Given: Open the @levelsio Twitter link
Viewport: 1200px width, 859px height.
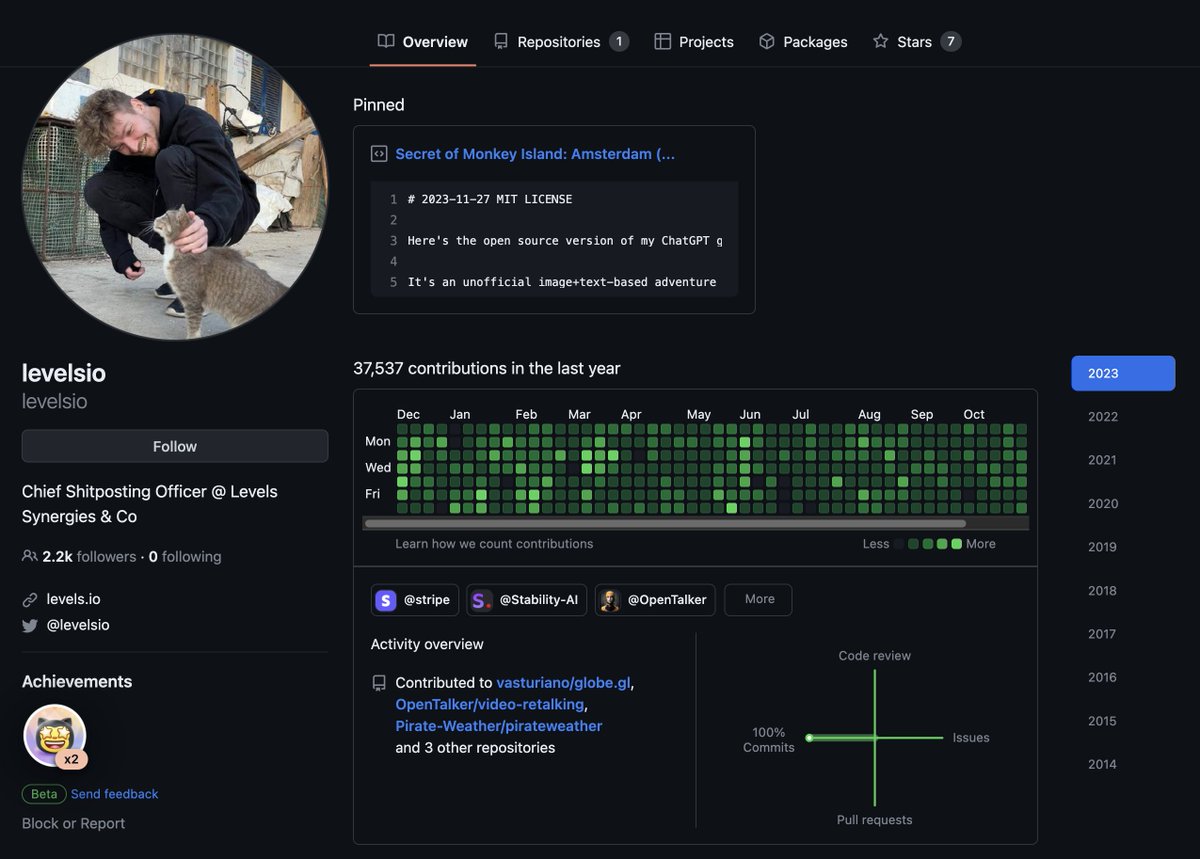Looking at the screenshot, I should click(x=78, y=625).
